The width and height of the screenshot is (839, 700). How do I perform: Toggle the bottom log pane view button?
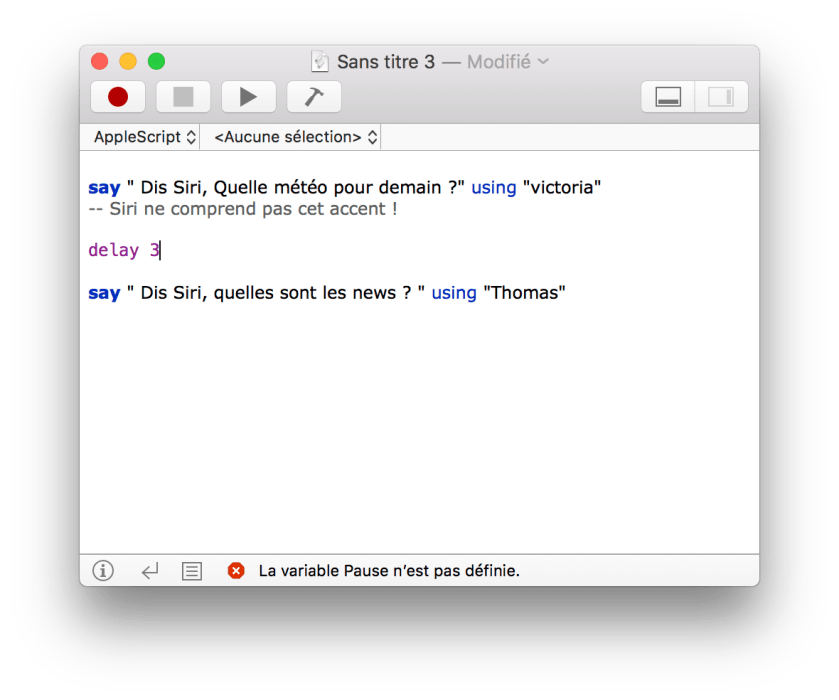668,97
